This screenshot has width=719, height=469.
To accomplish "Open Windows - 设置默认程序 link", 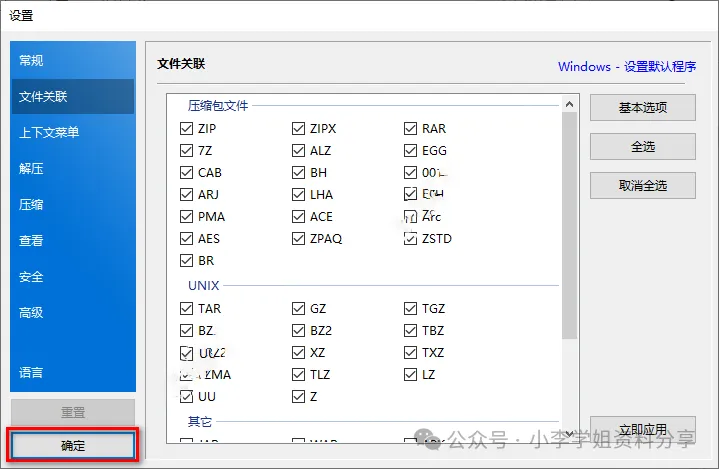I will (x=627, y=67).
